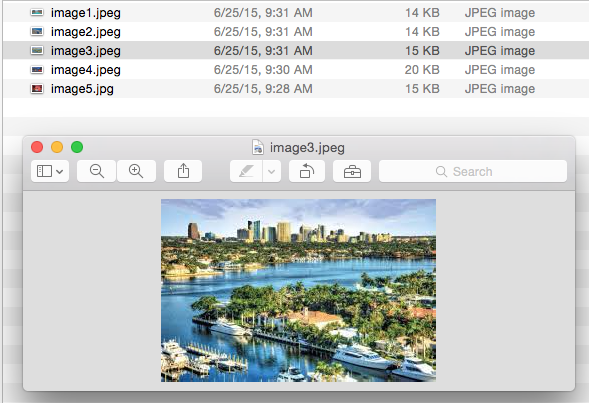Click the image3.jpeg title proxy icon

coord(258,147)
